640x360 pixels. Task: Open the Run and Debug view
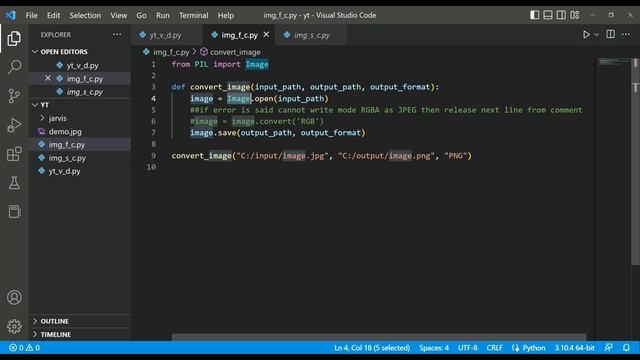(x=14, y=125)
